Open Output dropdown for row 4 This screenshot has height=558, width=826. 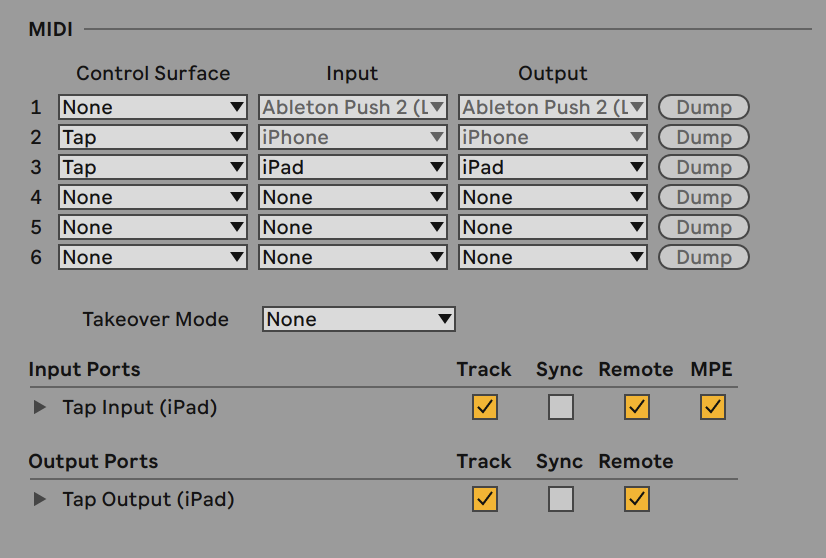coord(553,198)
